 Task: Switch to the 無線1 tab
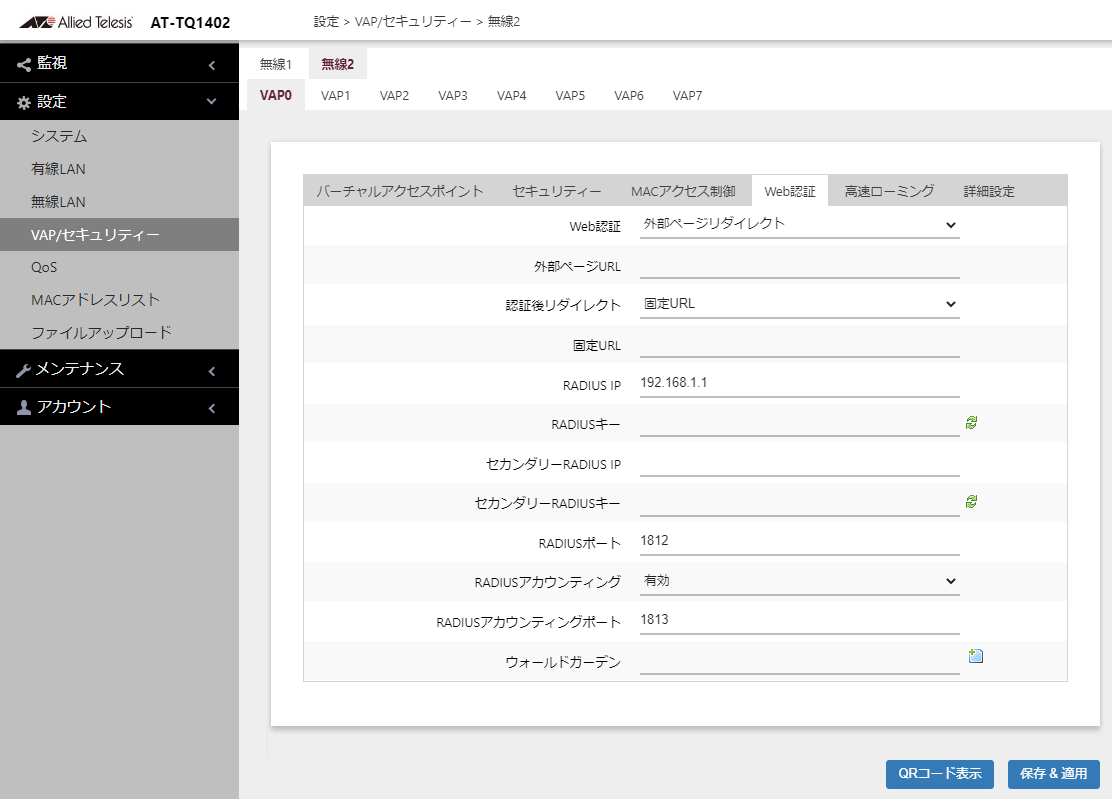coord(276,65)
